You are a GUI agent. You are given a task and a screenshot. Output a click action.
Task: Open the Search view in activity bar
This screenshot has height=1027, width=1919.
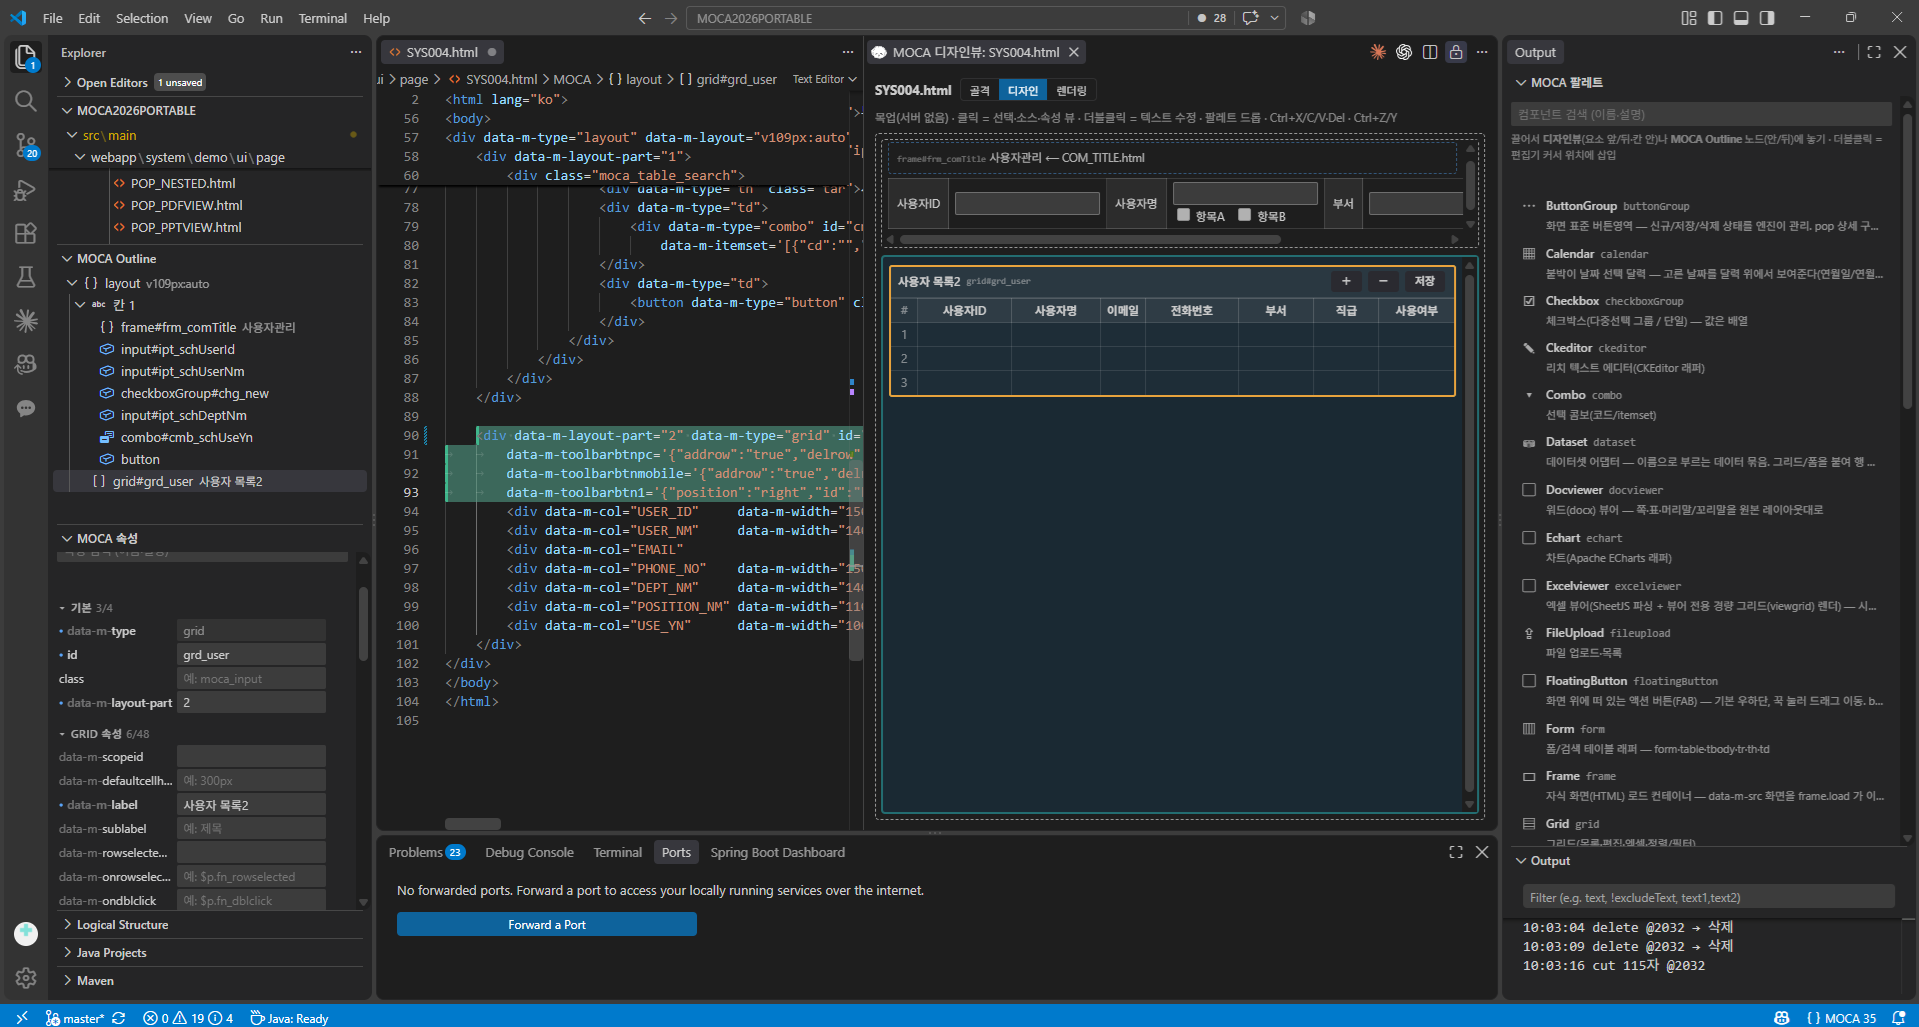26,101
